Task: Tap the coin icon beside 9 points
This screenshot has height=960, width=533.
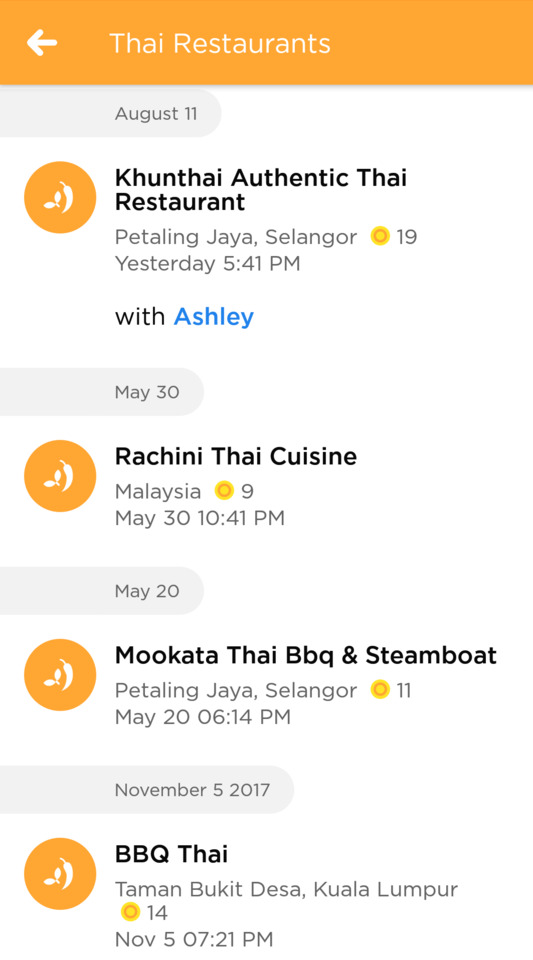Action: click(x=225, y=490)
